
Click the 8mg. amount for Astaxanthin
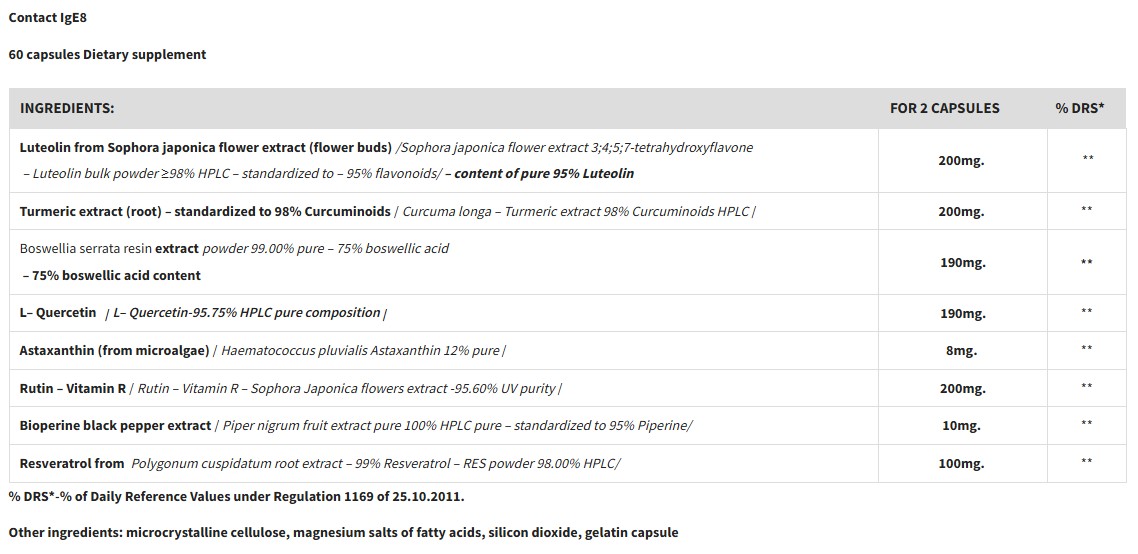click(x=961, y=351)
